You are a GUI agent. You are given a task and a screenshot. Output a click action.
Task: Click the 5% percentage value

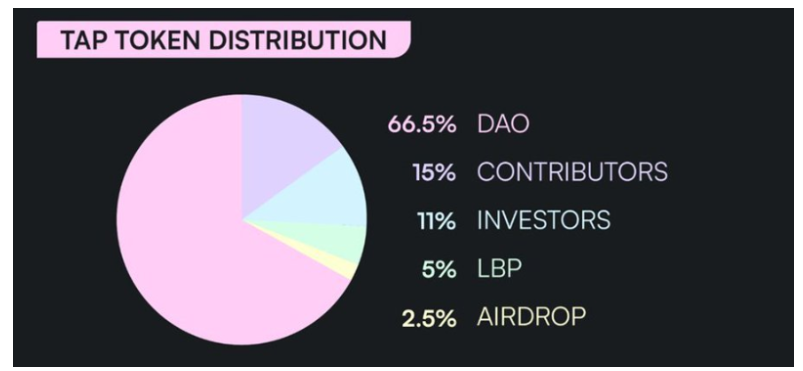coord(439,269)
